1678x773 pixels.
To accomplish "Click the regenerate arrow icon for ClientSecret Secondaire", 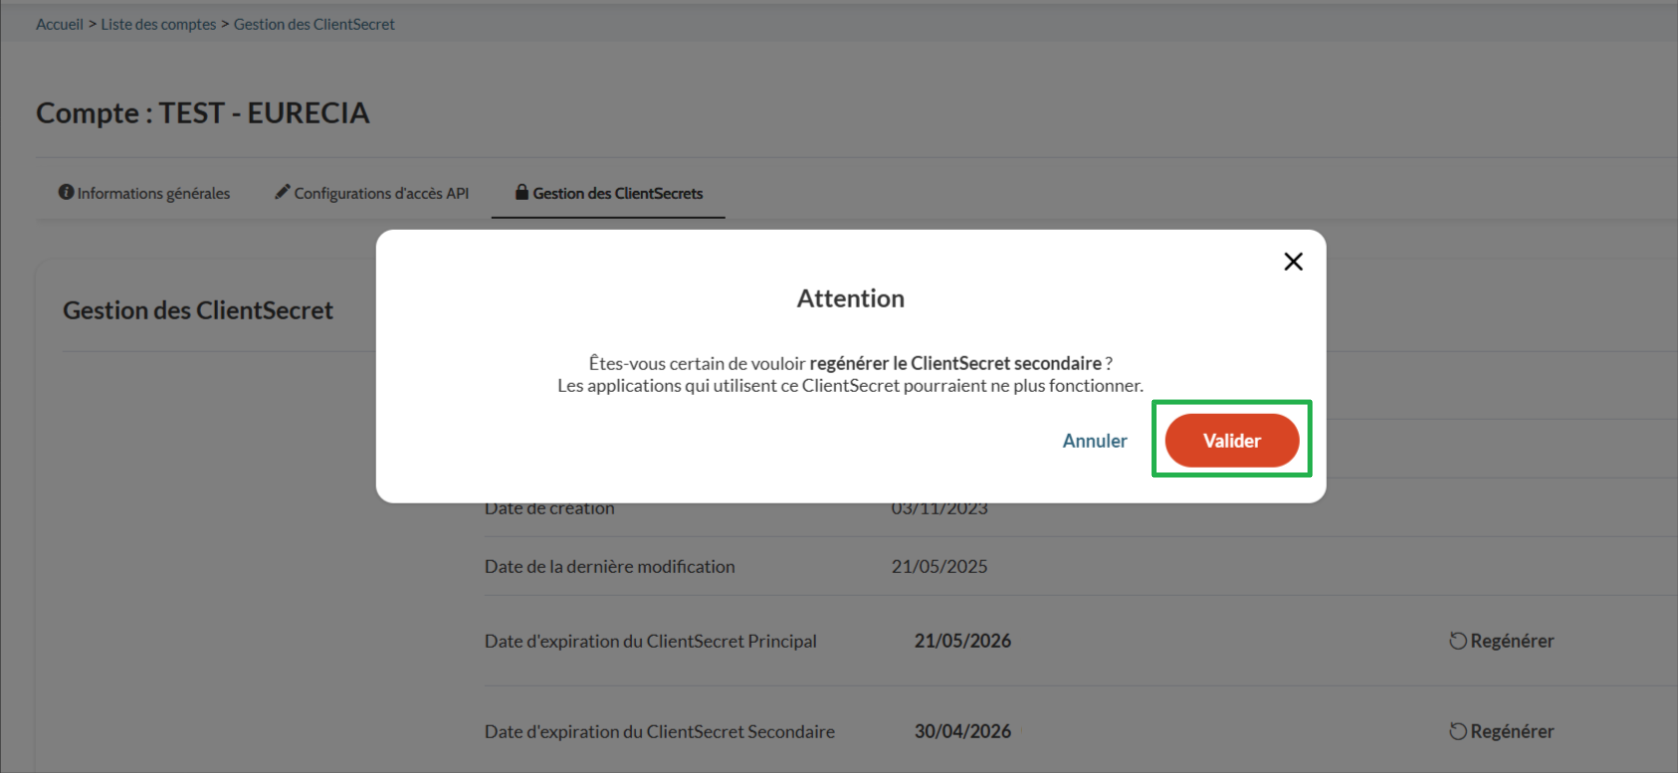I will coord(1458,732).
